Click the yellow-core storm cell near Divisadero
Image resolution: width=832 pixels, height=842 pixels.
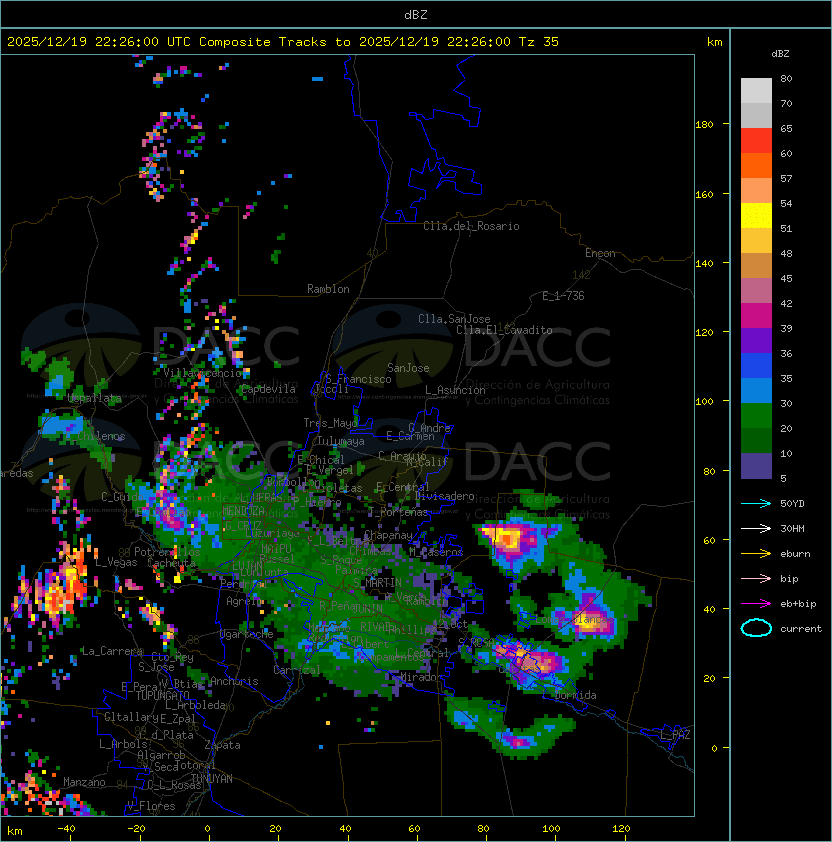[x=508, y=540]
